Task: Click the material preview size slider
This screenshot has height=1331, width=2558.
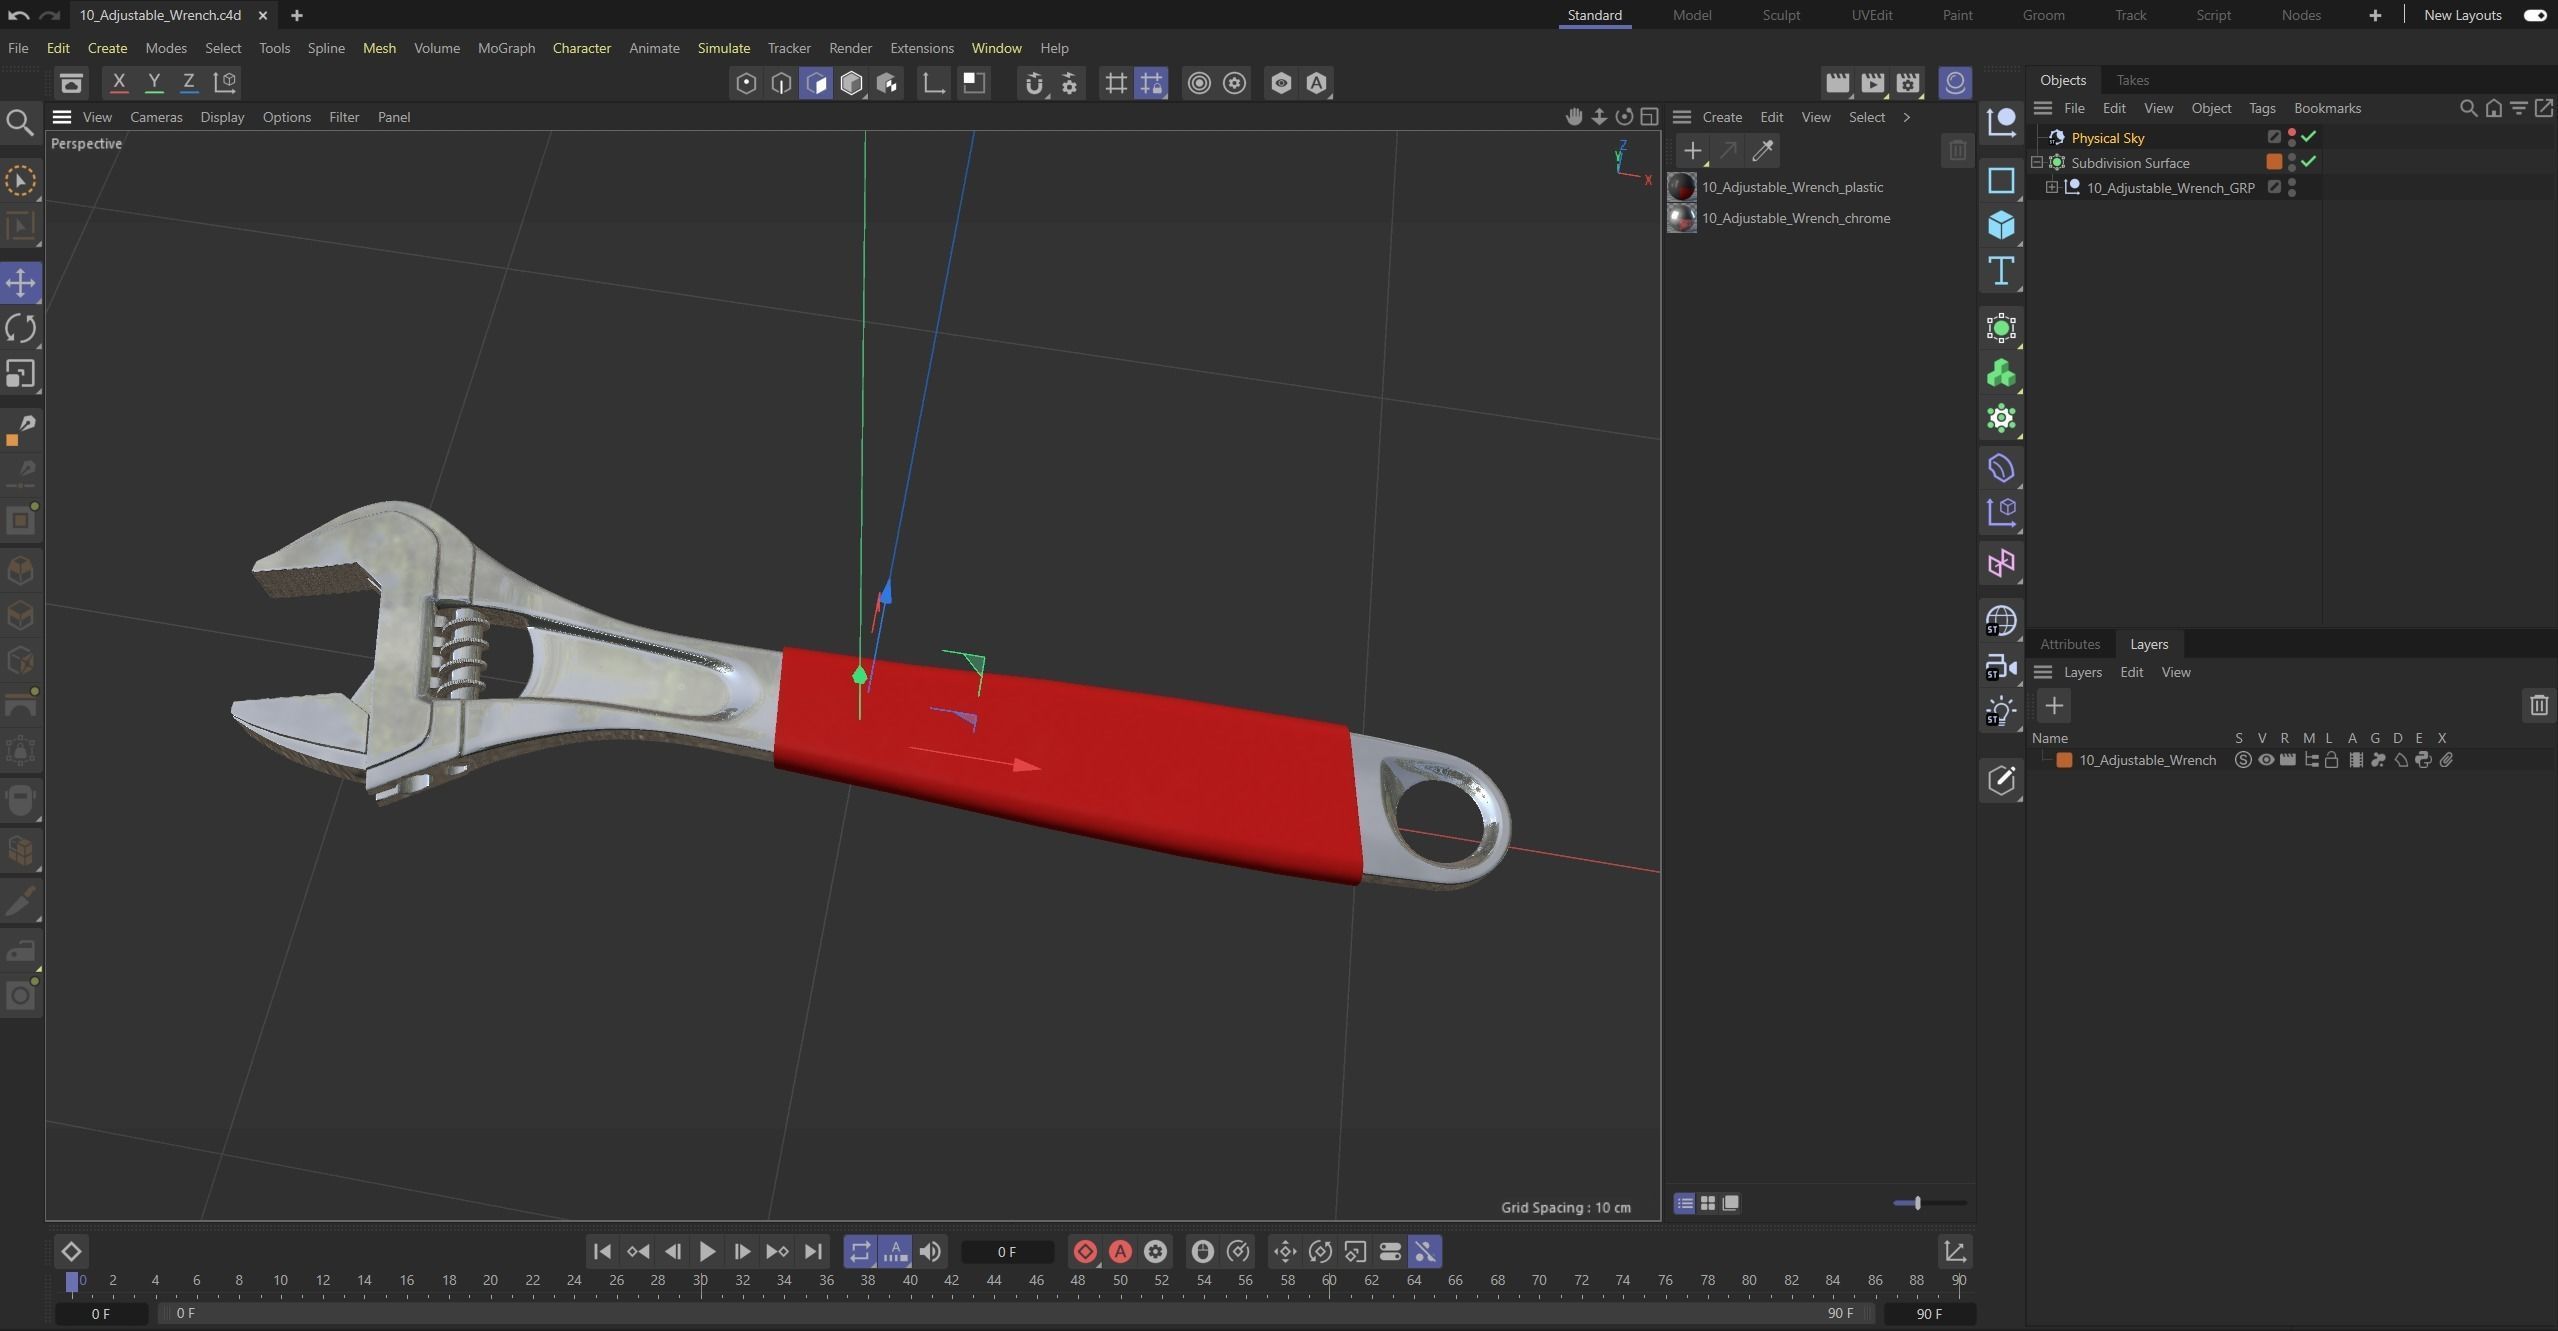Action: [x=1929, y=1203]
